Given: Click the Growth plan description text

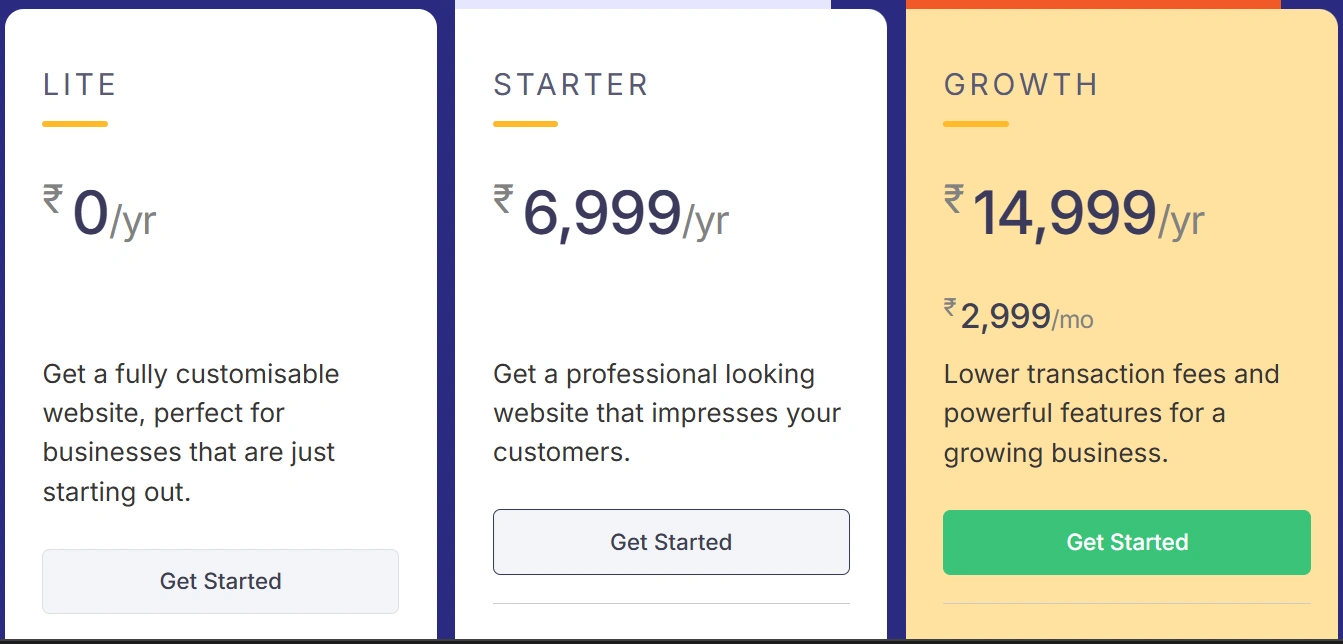Looking at the screenshot, I should 1111,413.
